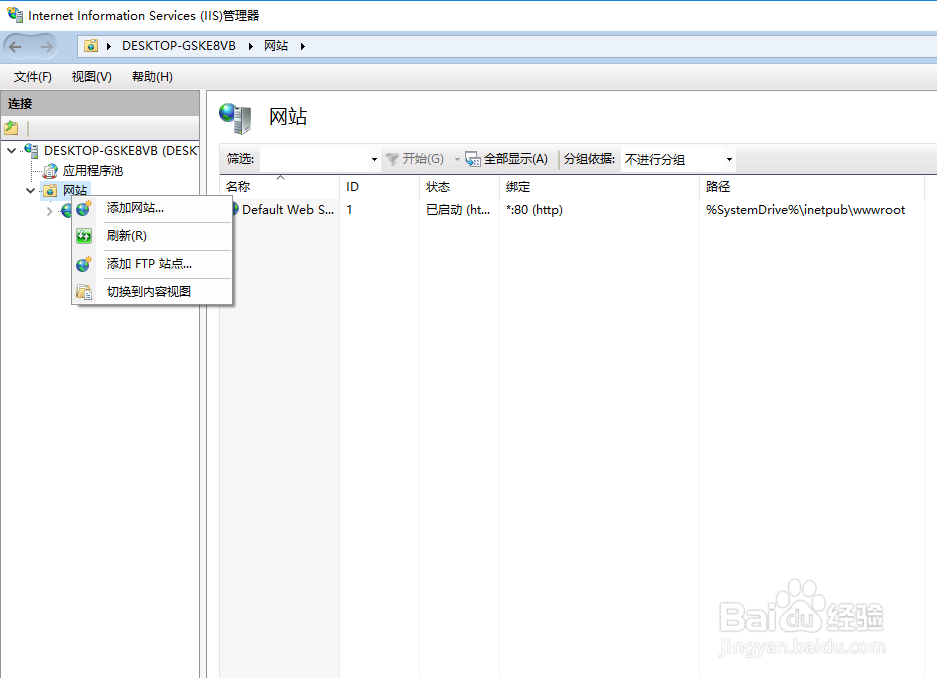Collapse the 网站 tree node
This screenshot has height=679, width=937.
click(x=30, y=191)
